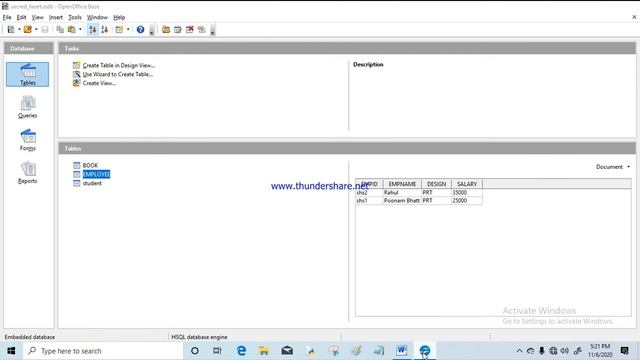This screenshot has height=360, width=640.
Task: Click the EMPNAME column header in preview
Action: point(402,184)
